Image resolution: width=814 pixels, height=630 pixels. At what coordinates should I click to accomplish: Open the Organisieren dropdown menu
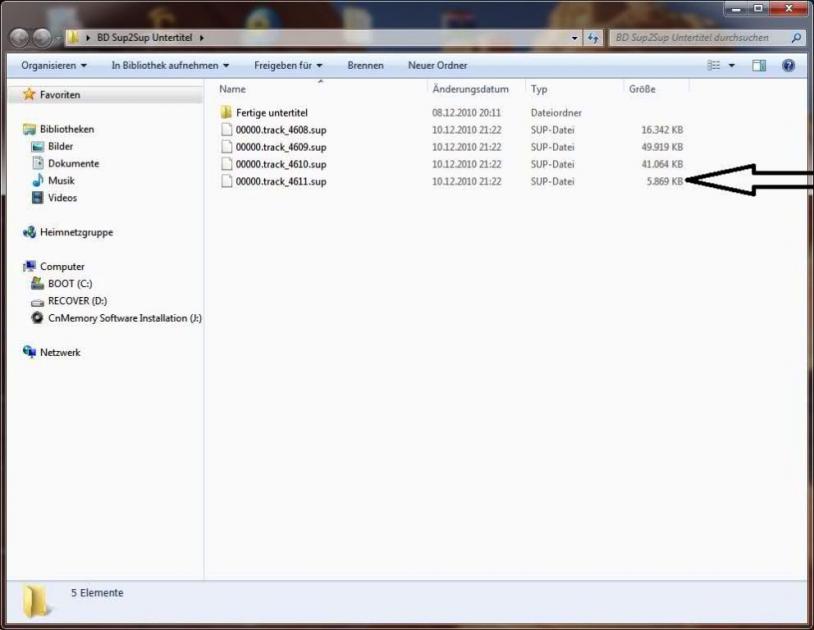tap(54, 65)
